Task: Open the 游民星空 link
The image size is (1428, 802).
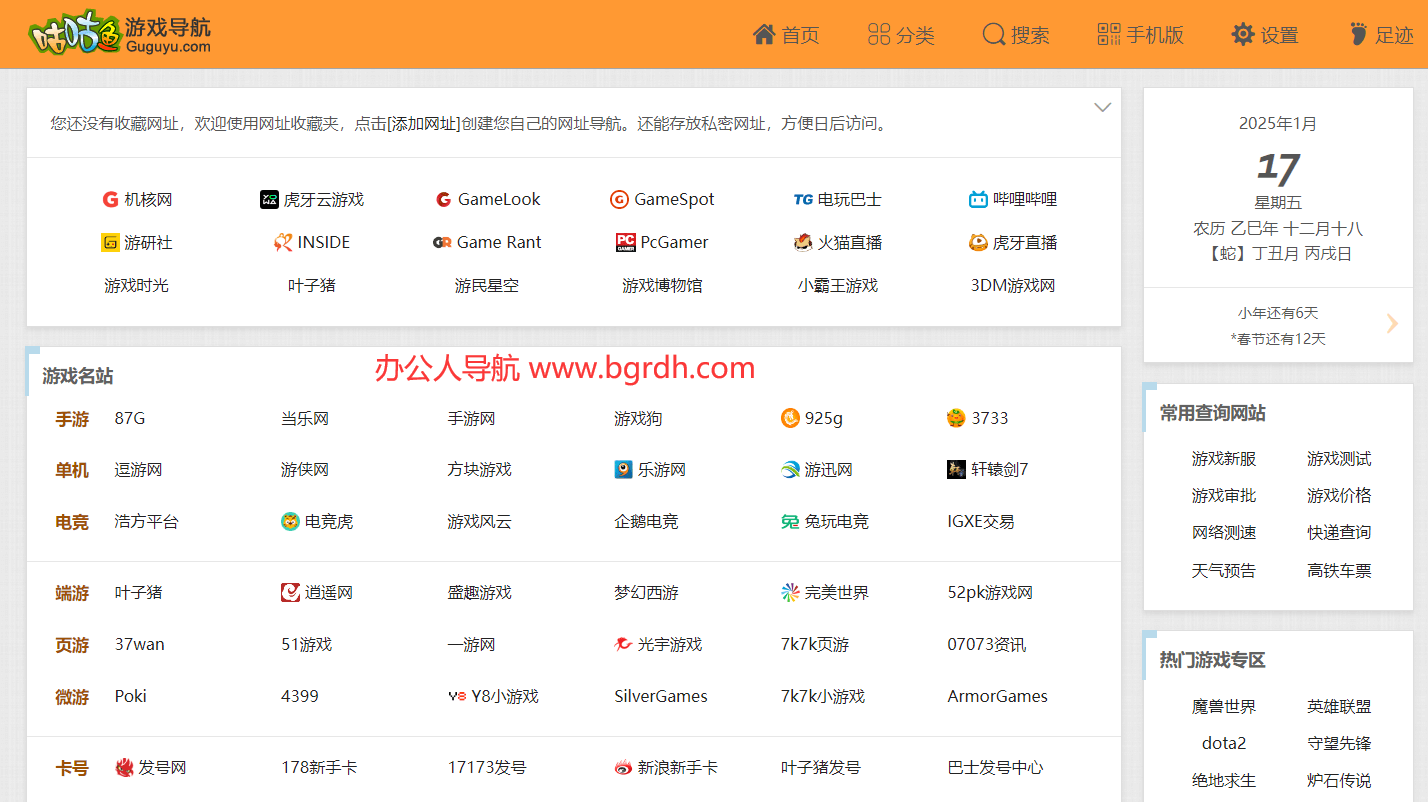Action: point(487,285)
